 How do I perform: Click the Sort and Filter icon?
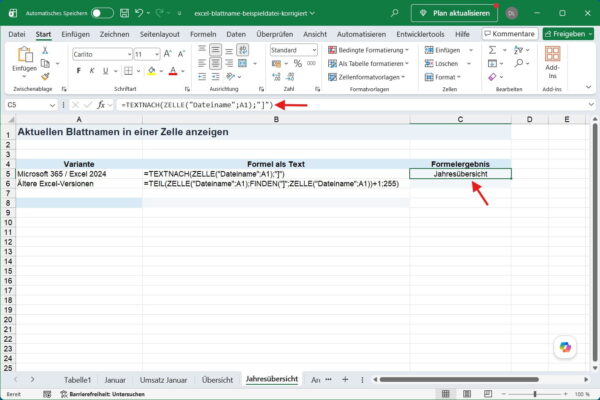pos(518,50)
